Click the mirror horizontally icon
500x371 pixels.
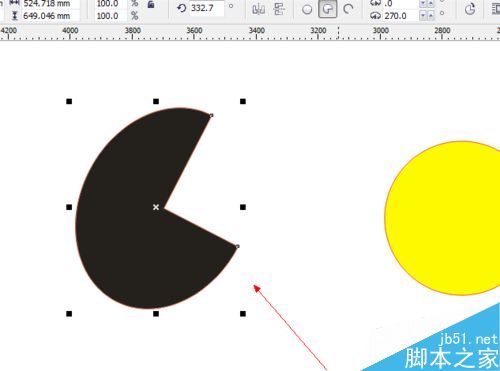click(258, 9)
